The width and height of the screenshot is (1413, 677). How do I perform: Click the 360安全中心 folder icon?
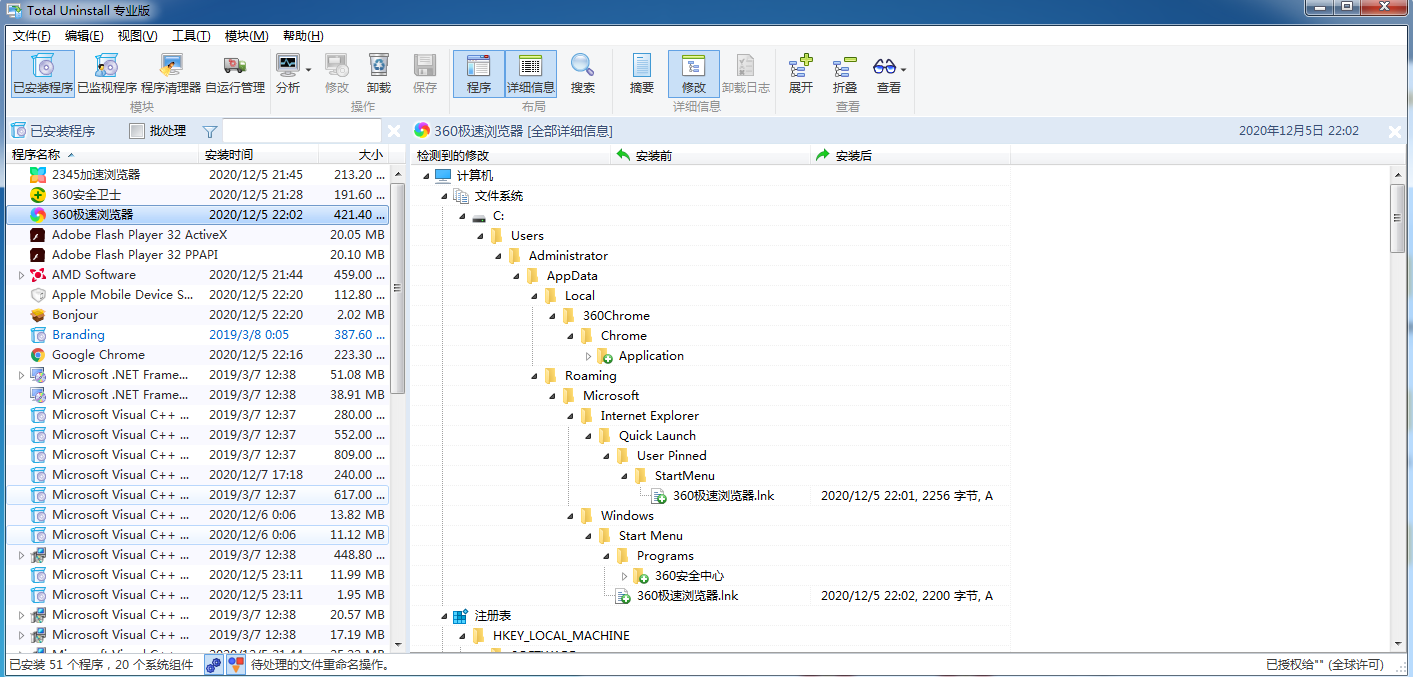[x=642, y=576]
